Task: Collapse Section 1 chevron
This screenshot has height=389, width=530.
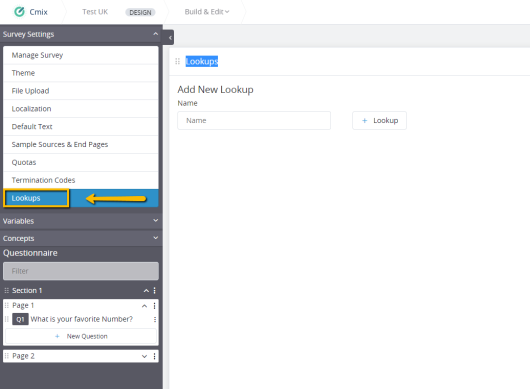Action: (146, 291)
